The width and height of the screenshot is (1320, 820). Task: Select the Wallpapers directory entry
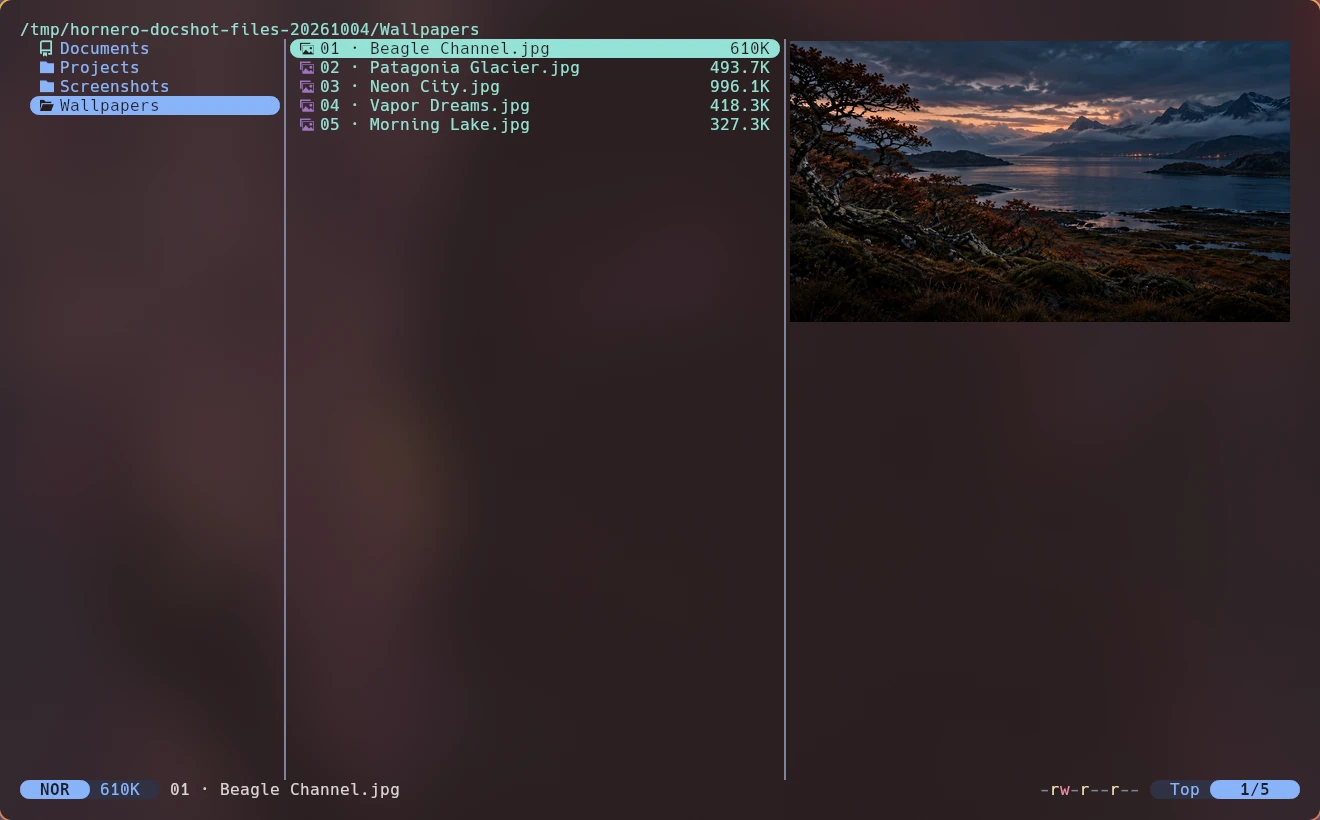tap(155, 105)
